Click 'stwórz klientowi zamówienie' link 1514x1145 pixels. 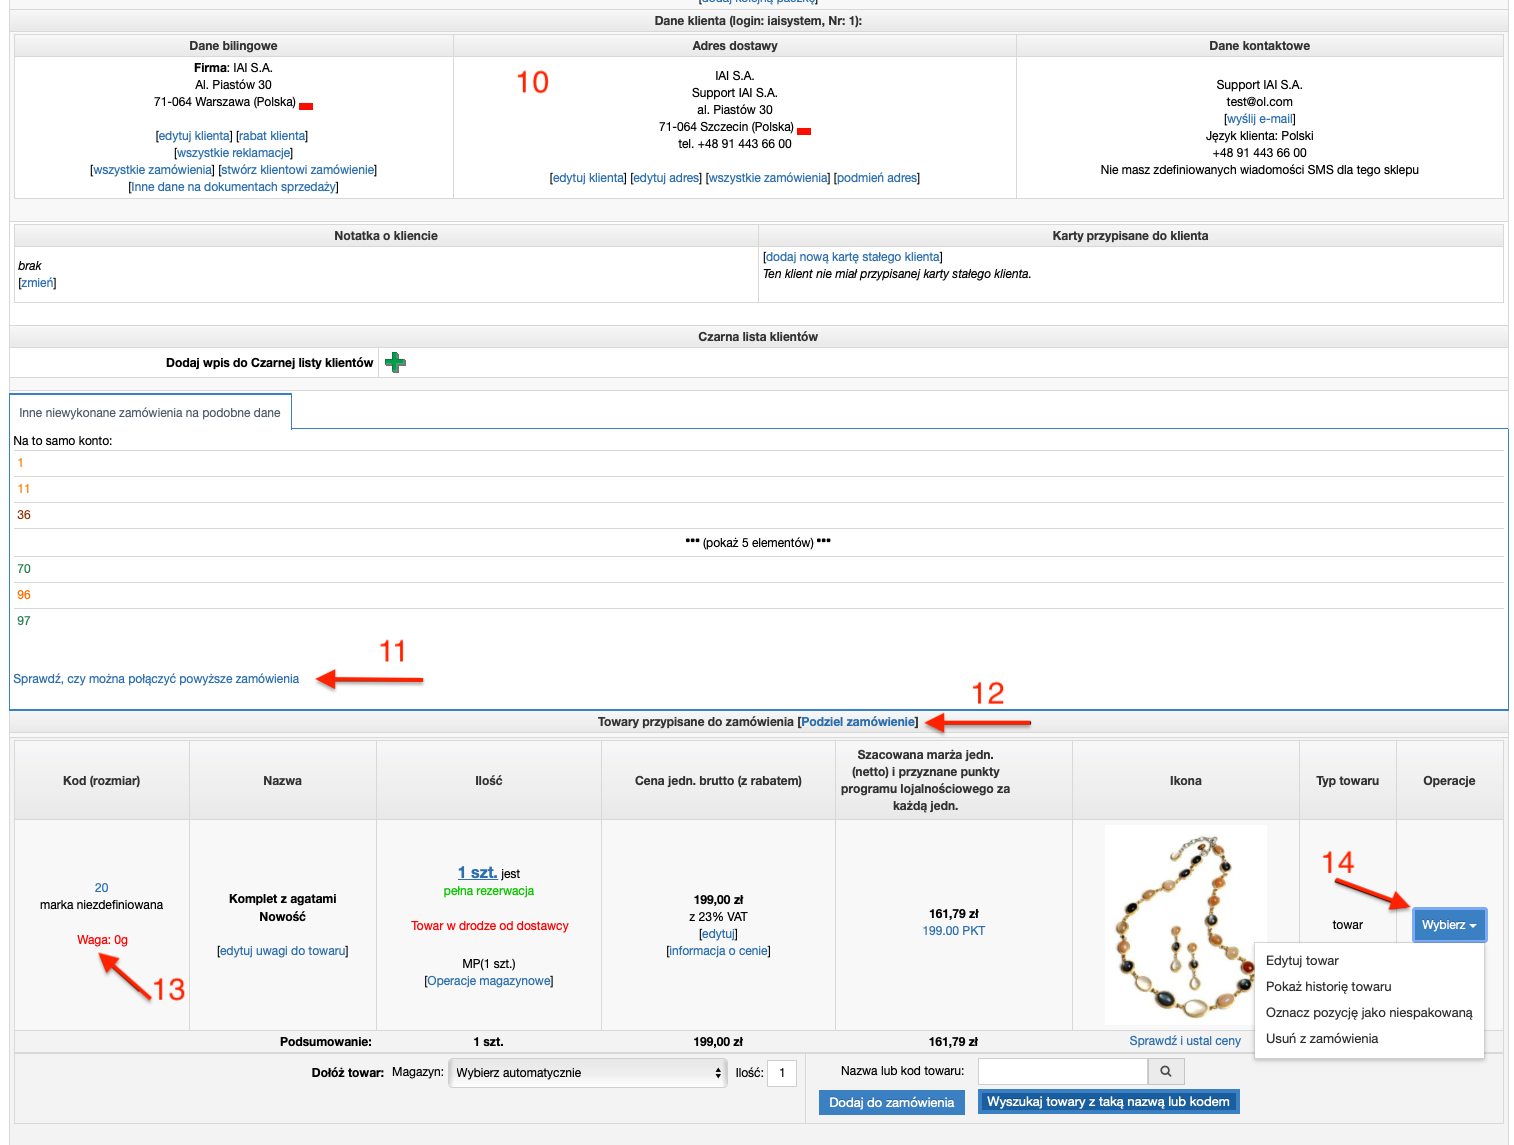(x=298, y=170)
